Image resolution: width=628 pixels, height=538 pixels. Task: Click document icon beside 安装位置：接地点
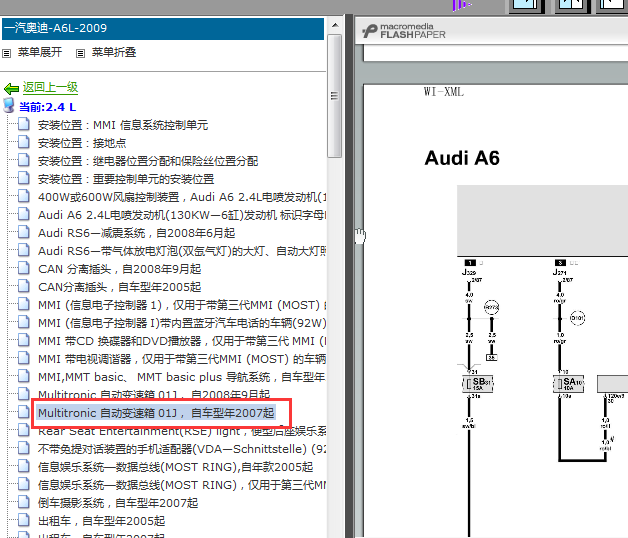(24, 142)
